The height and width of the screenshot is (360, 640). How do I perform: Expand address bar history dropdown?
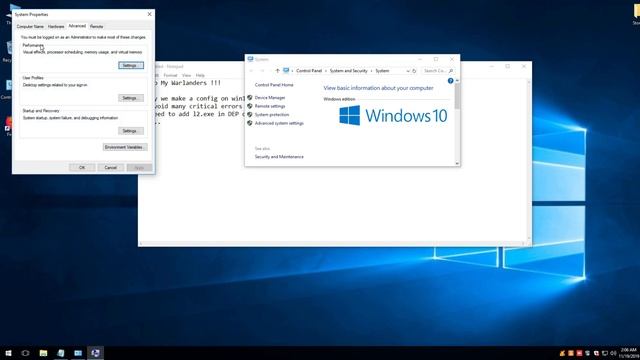coord(408,71)
